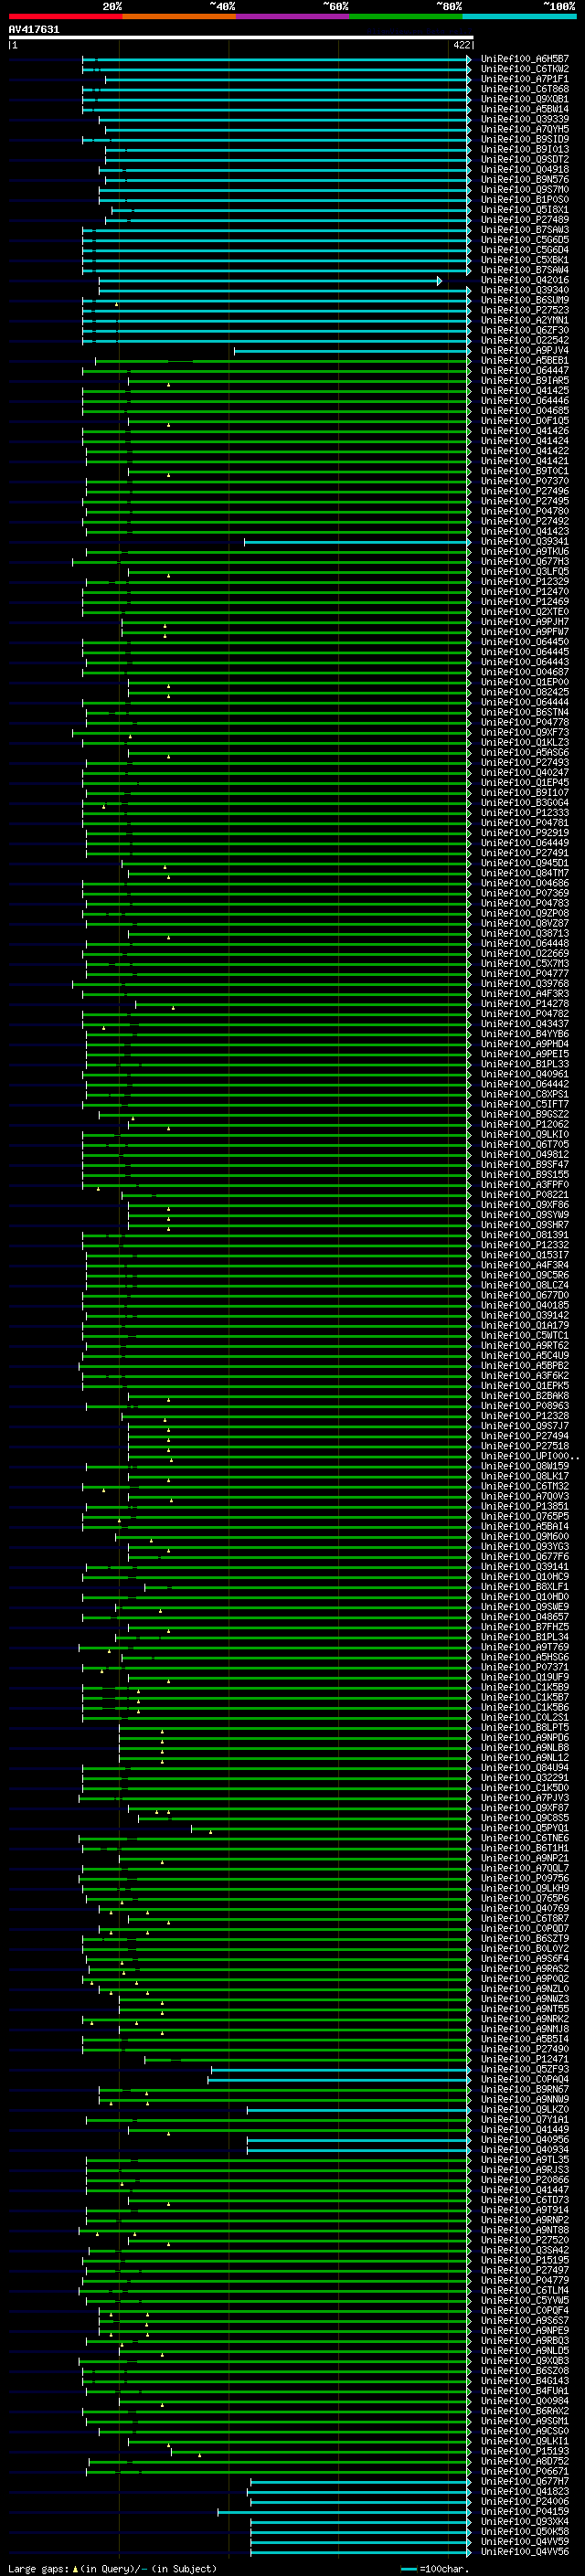Select hit label UniRef100_Q42016

(524, 280)
